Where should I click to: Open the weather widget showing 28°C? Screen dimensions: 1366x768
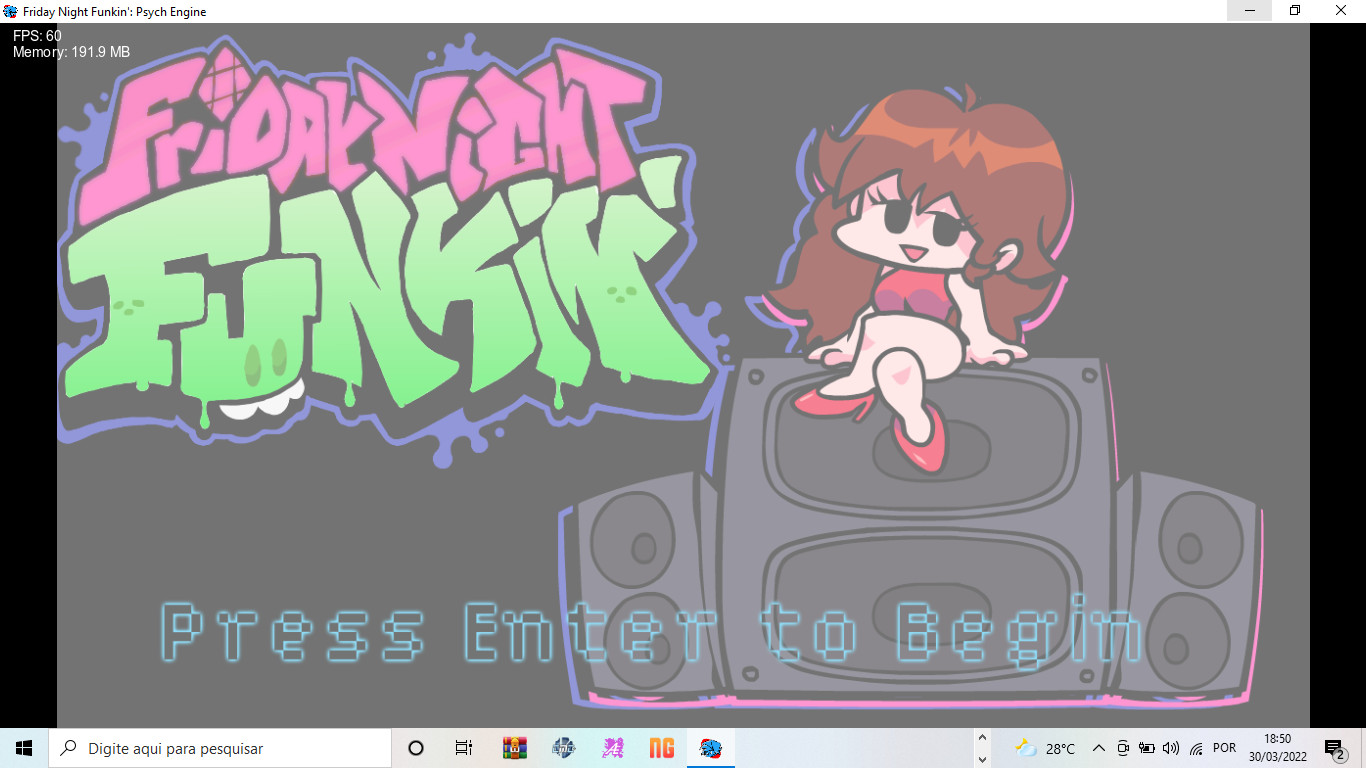[x=1045, y=748]
